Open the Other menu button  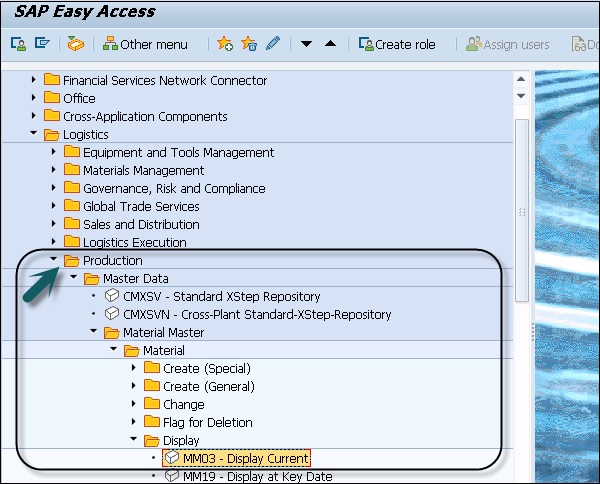[x=145, y=44]
